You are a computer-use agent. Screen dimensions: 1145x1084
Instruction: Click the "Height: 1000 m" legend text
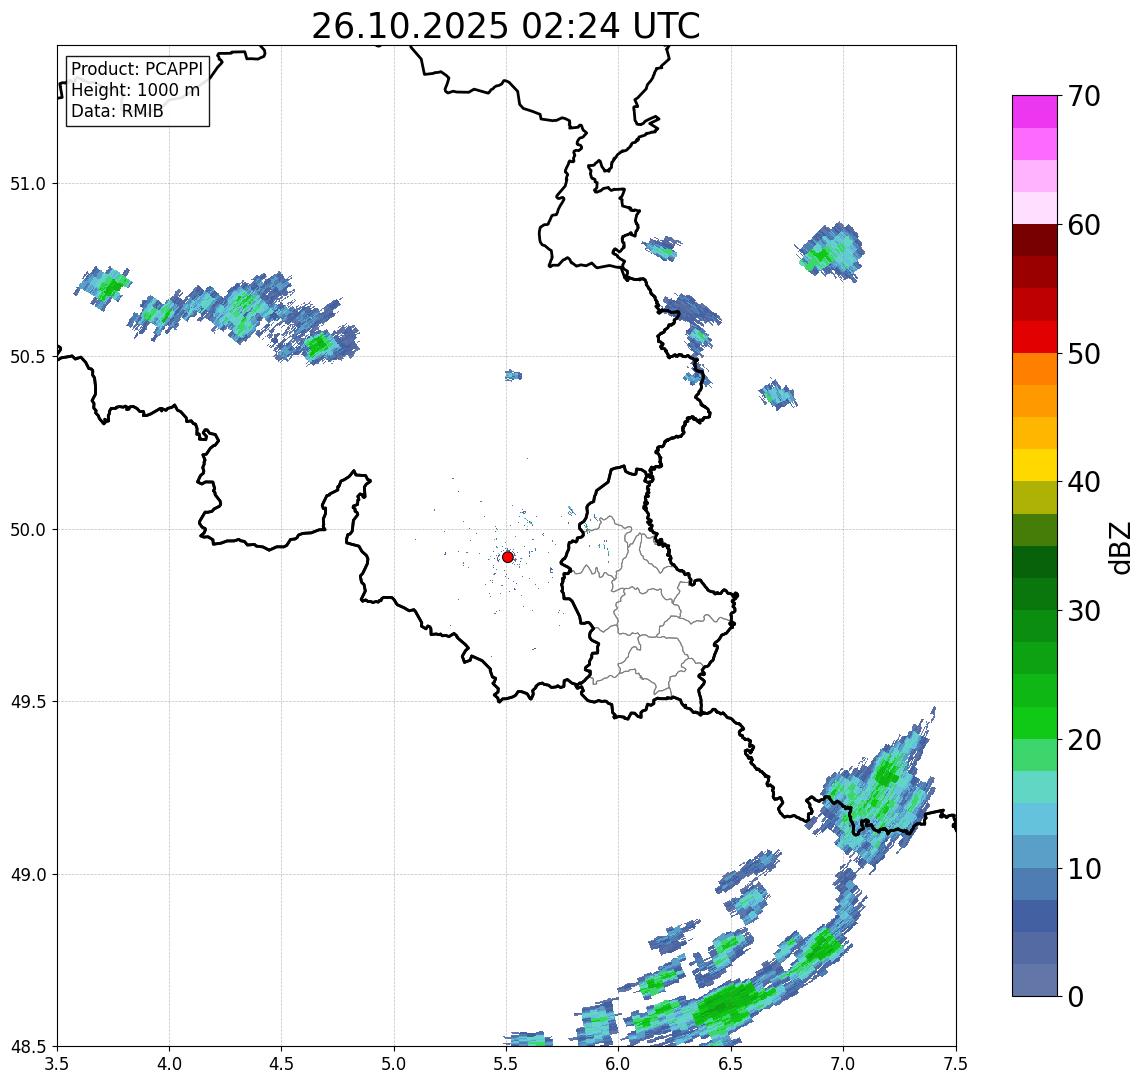click(x=135, y=90)
